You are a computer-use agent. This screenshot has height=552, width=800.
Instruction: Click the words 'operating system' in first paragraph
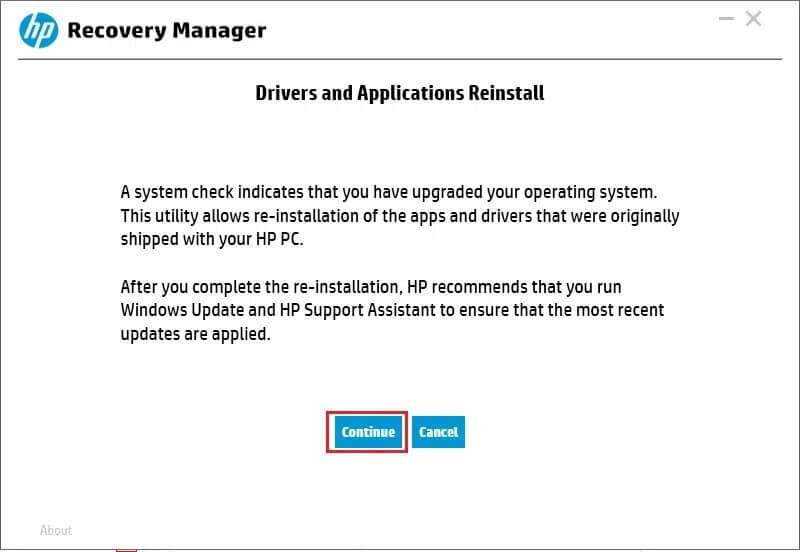point(588,192)
